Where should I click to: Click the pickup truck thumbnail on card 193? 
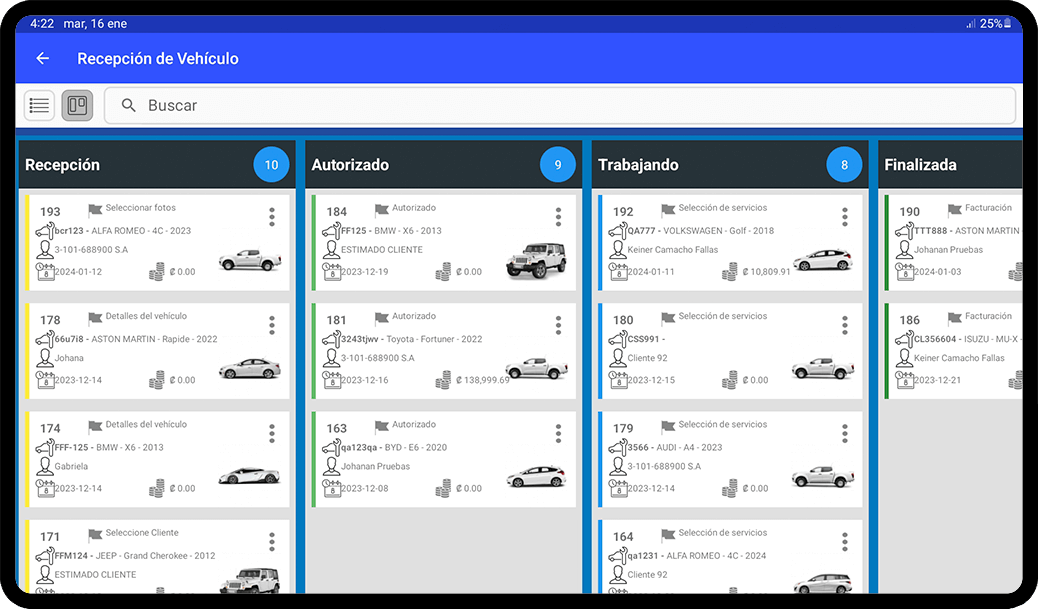(x=250, y=258)
